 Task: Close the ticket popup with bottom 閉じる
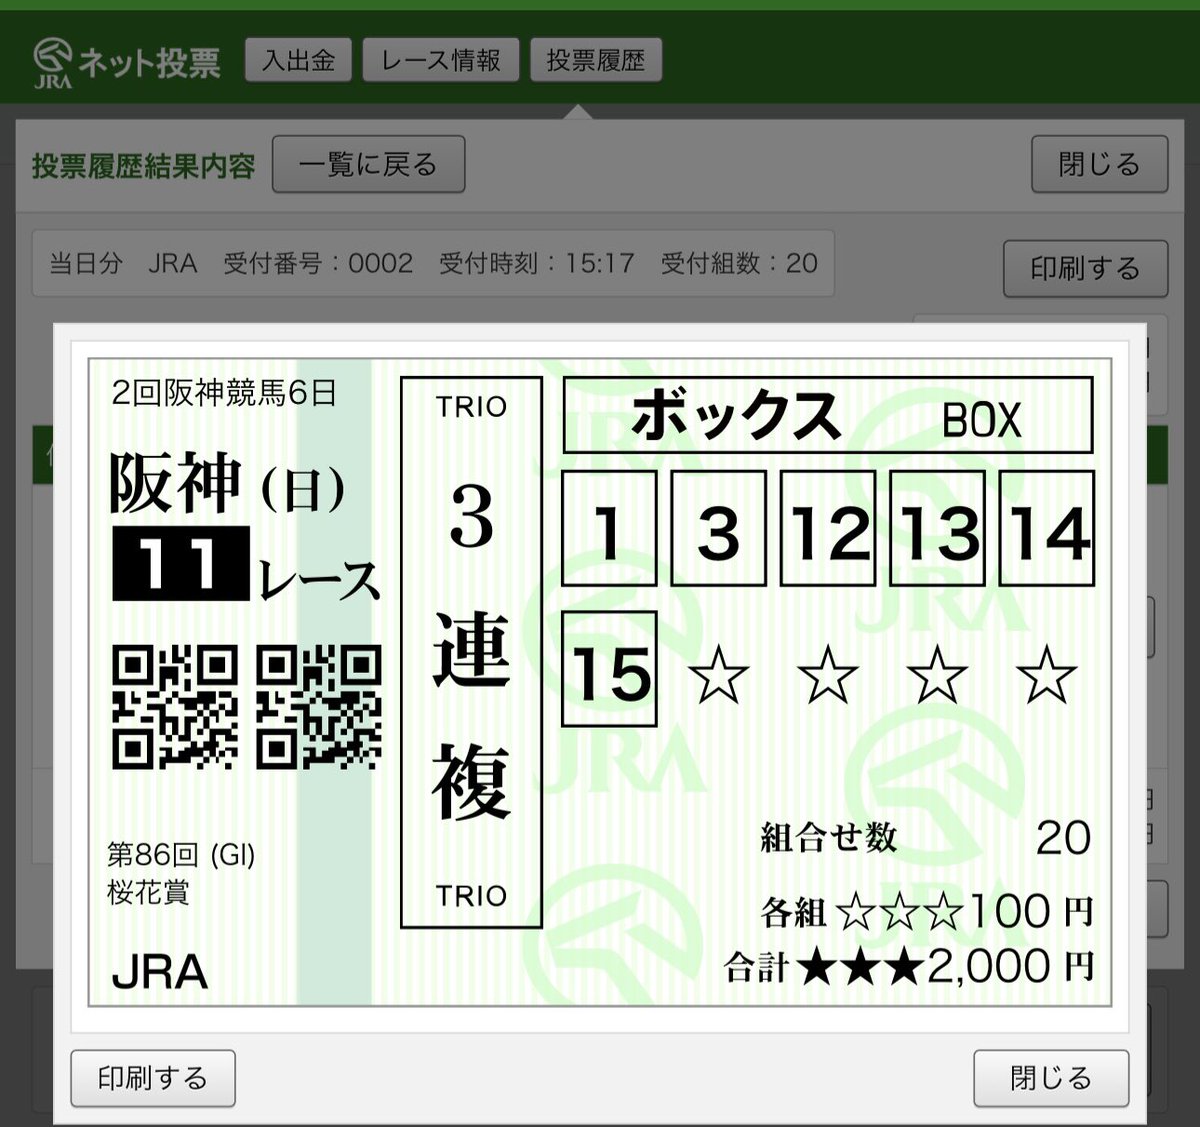coord(1051,1078)
